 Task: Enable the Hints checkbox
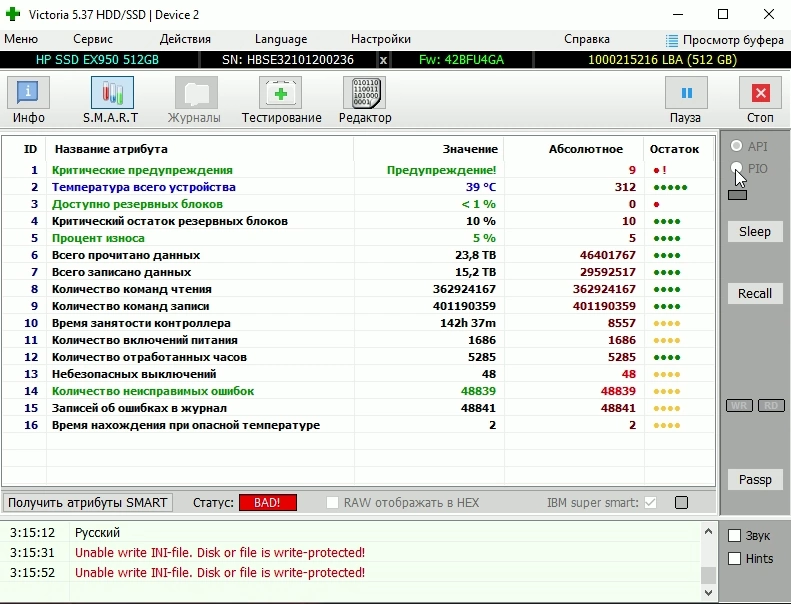pyautogui.click(x=735, y=558)
